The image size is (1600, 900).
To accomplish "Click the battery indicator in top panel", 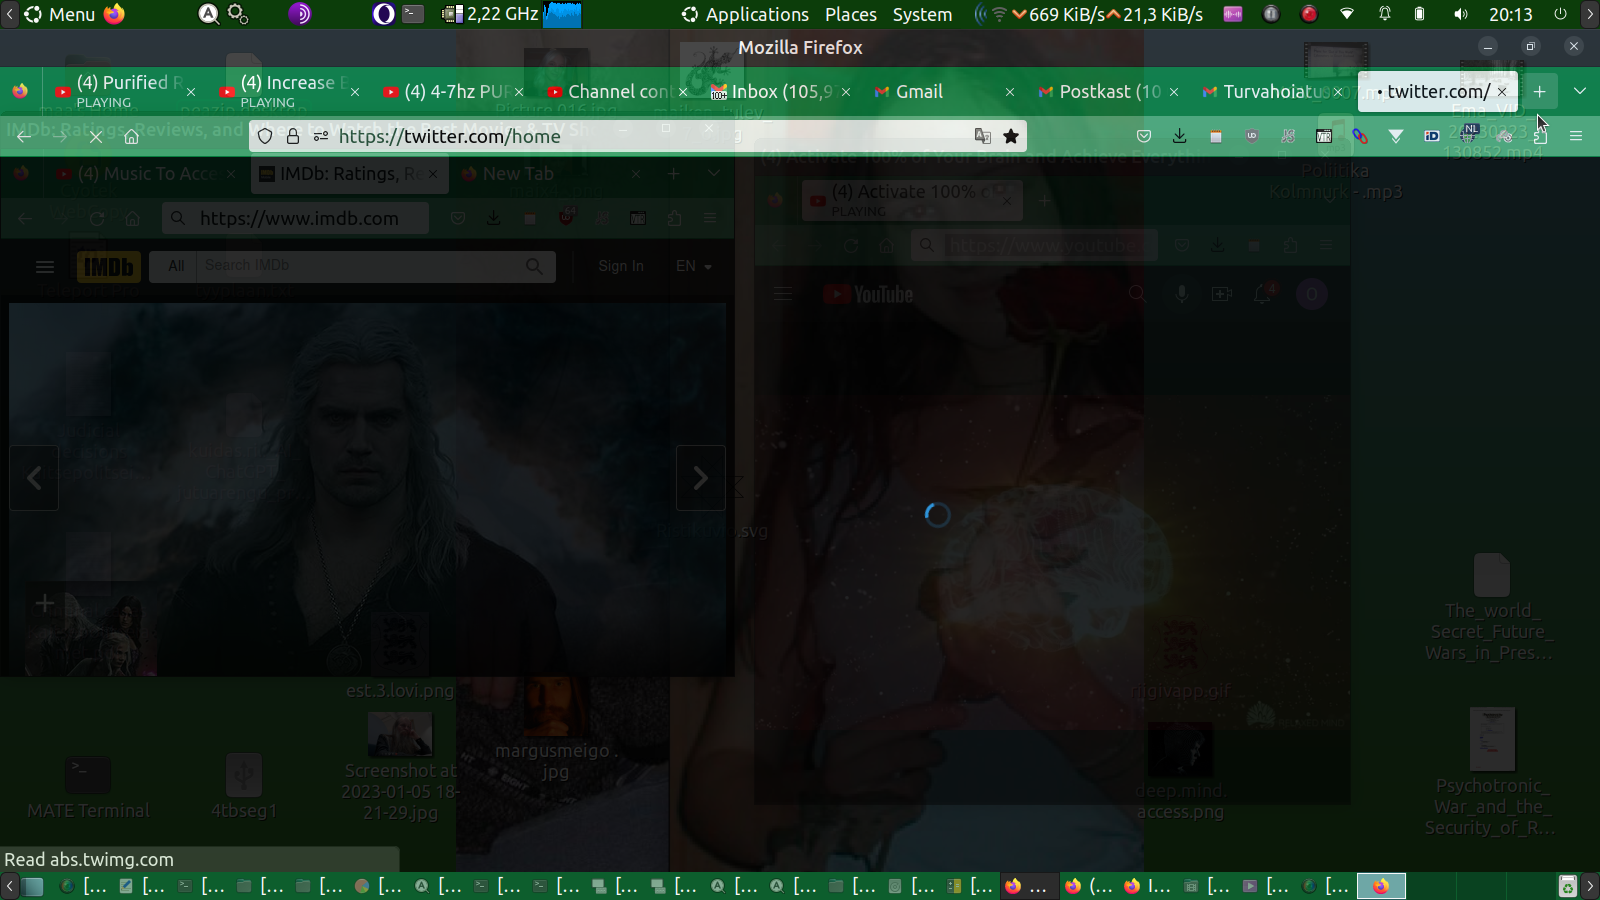I will (1420, 14).
